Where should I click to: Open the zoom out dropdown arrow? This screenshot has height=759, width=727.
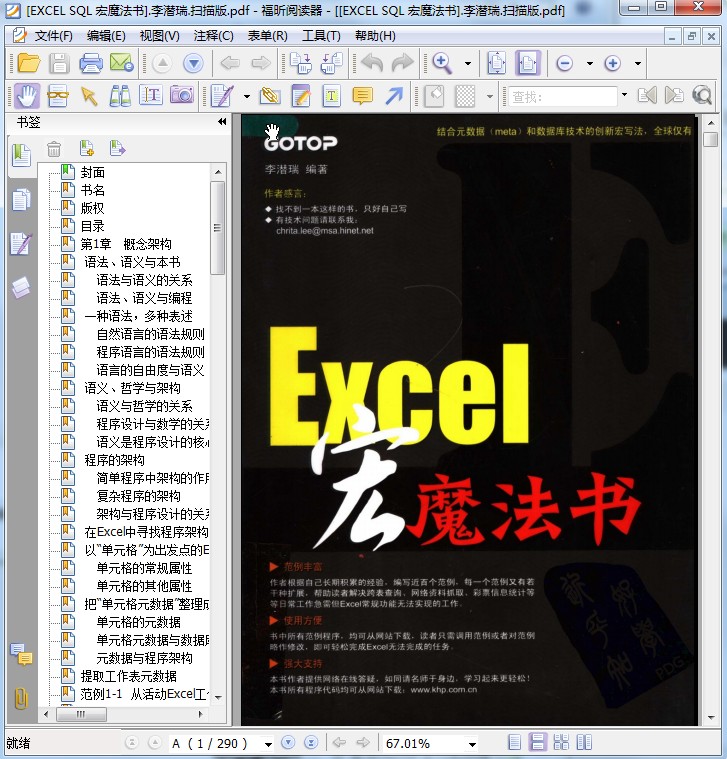click(x=589, y=63)
